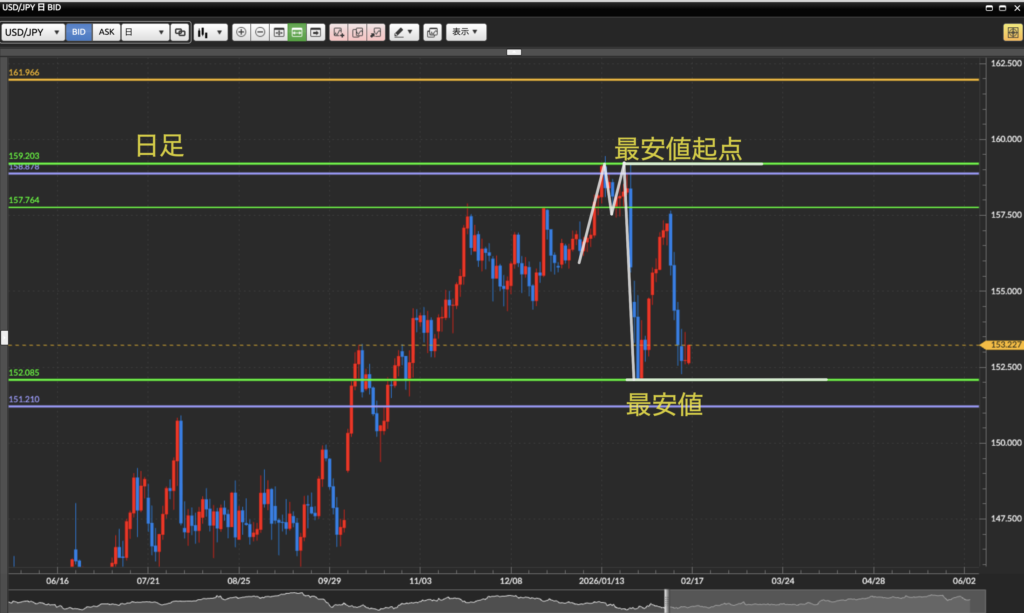Toggle the column layout icon after zoom out
1024x613 pixels.
click(x=279, y=32)
